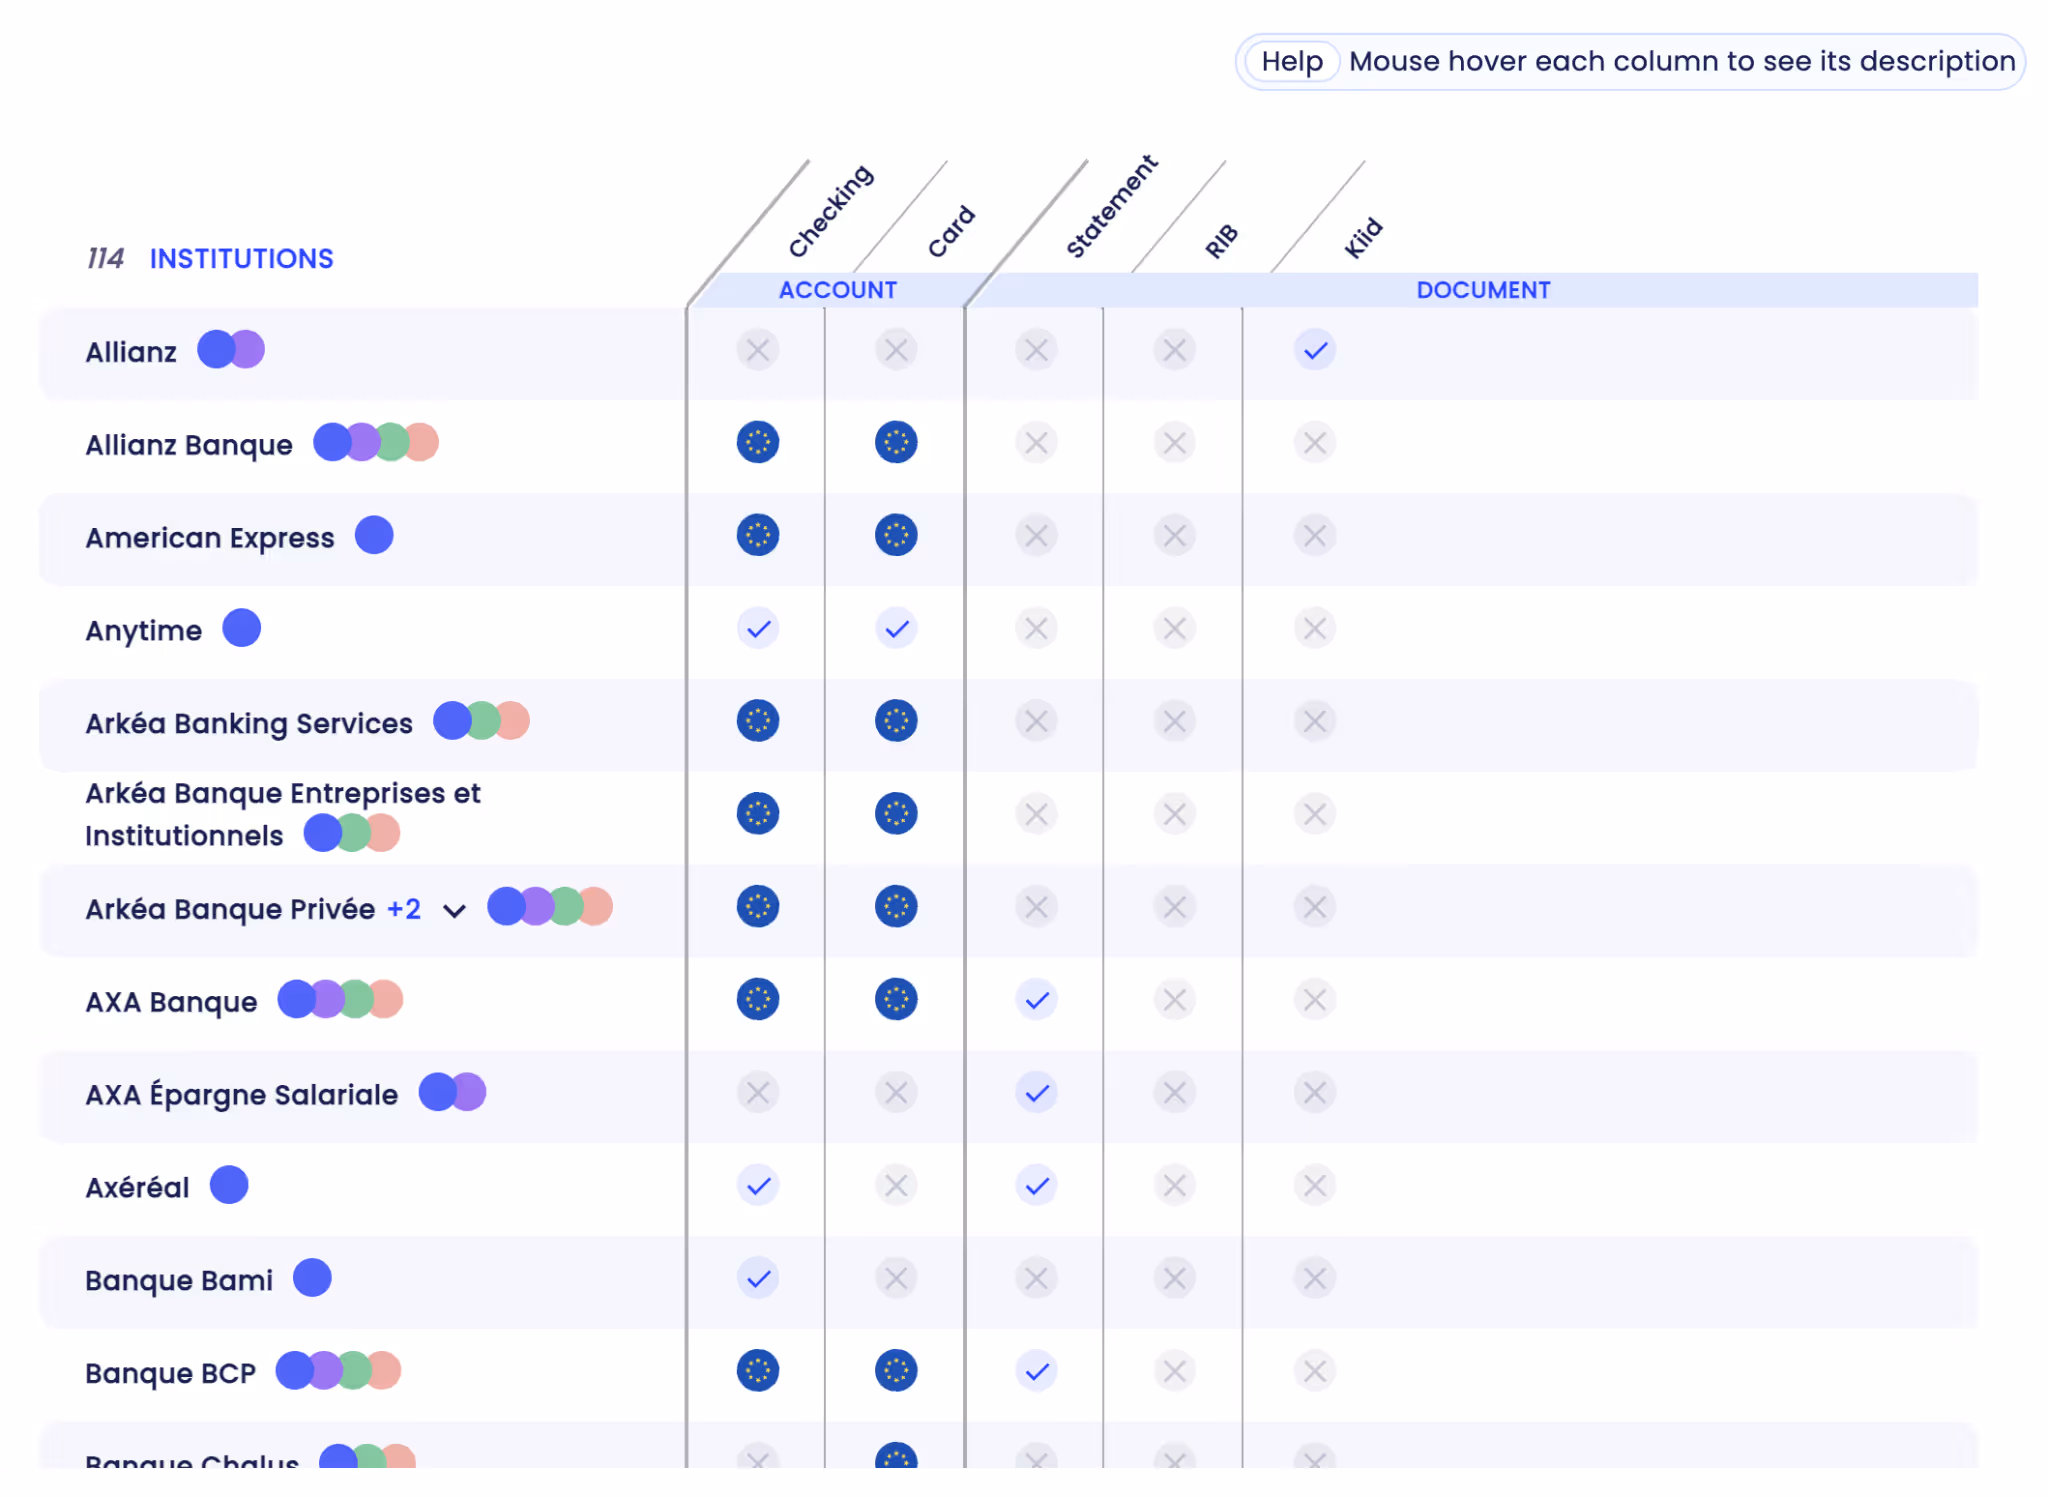Click Allianz Checking cross icon

[757, 350]
